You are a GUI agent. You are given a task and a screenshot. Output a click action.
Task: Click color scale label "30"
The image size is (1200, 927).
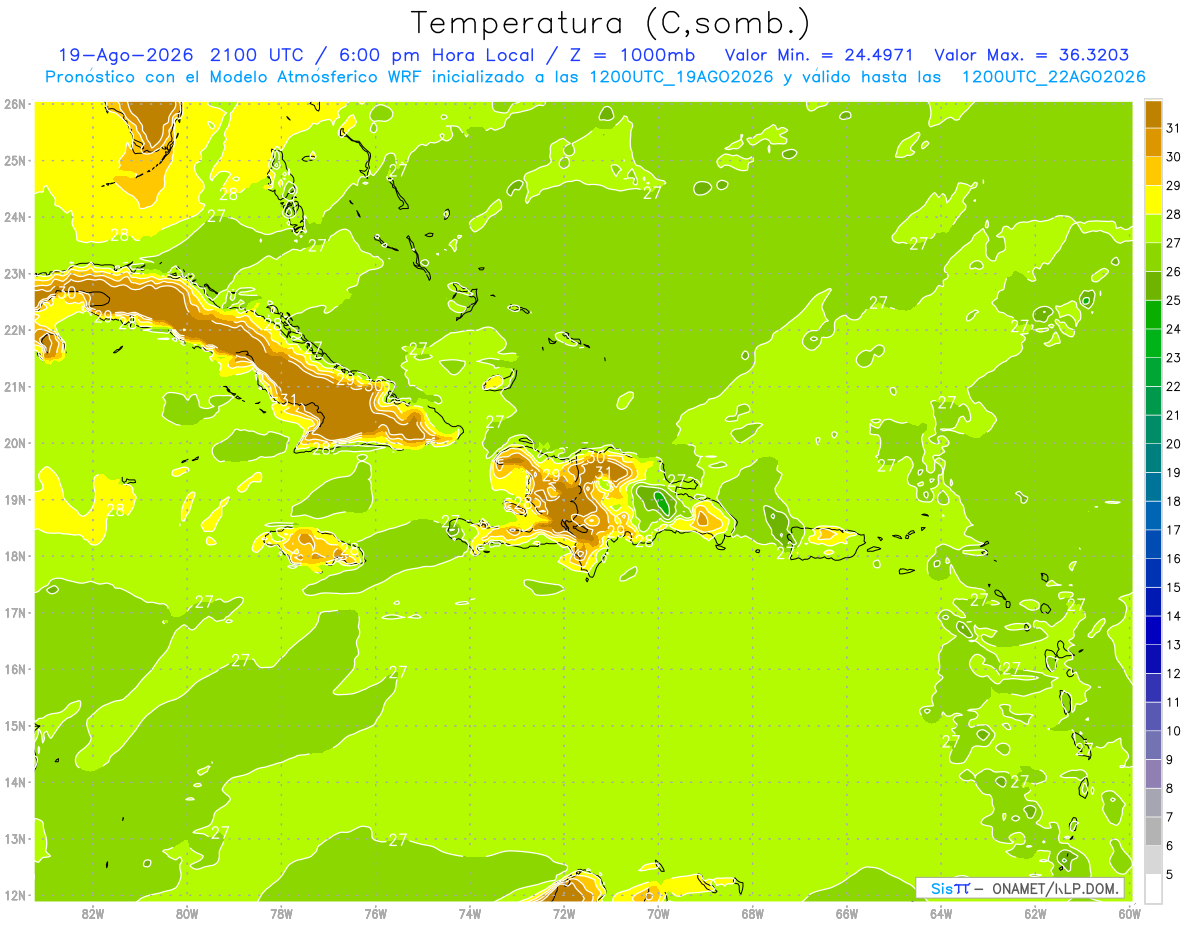point(1173,157)
